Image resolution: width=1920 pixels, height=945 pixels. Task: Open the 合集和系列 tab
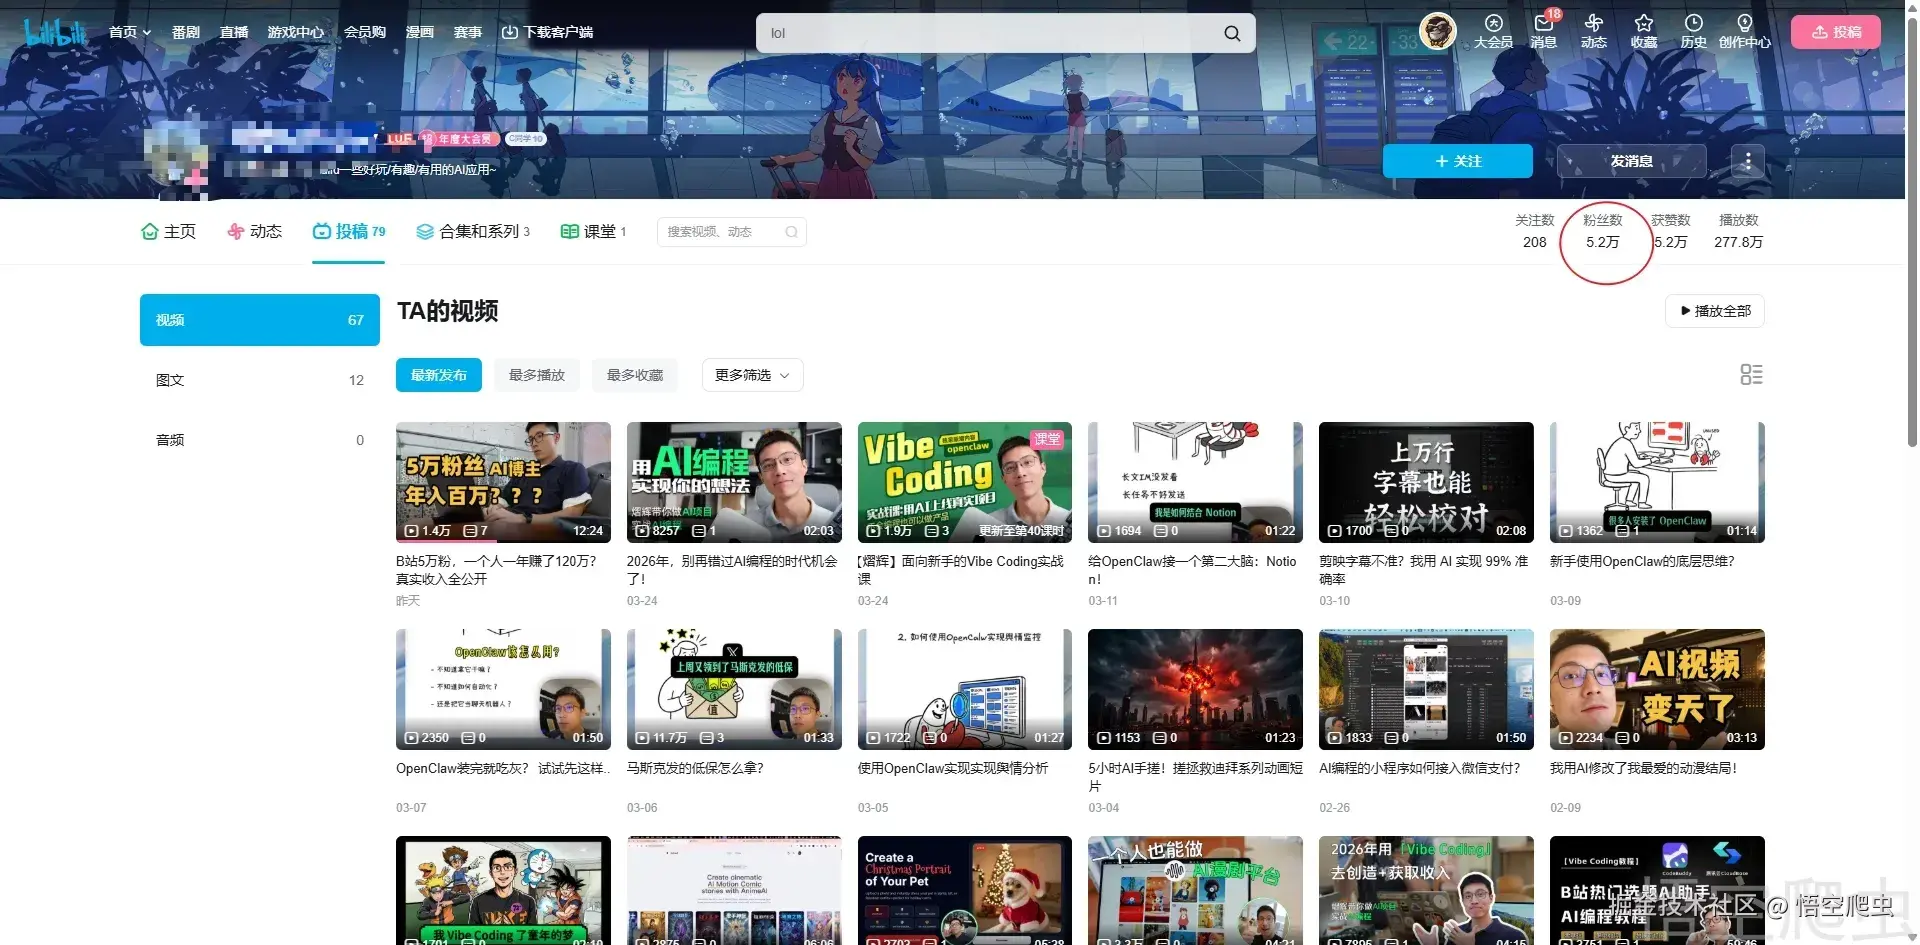click(x=473, y=231)
